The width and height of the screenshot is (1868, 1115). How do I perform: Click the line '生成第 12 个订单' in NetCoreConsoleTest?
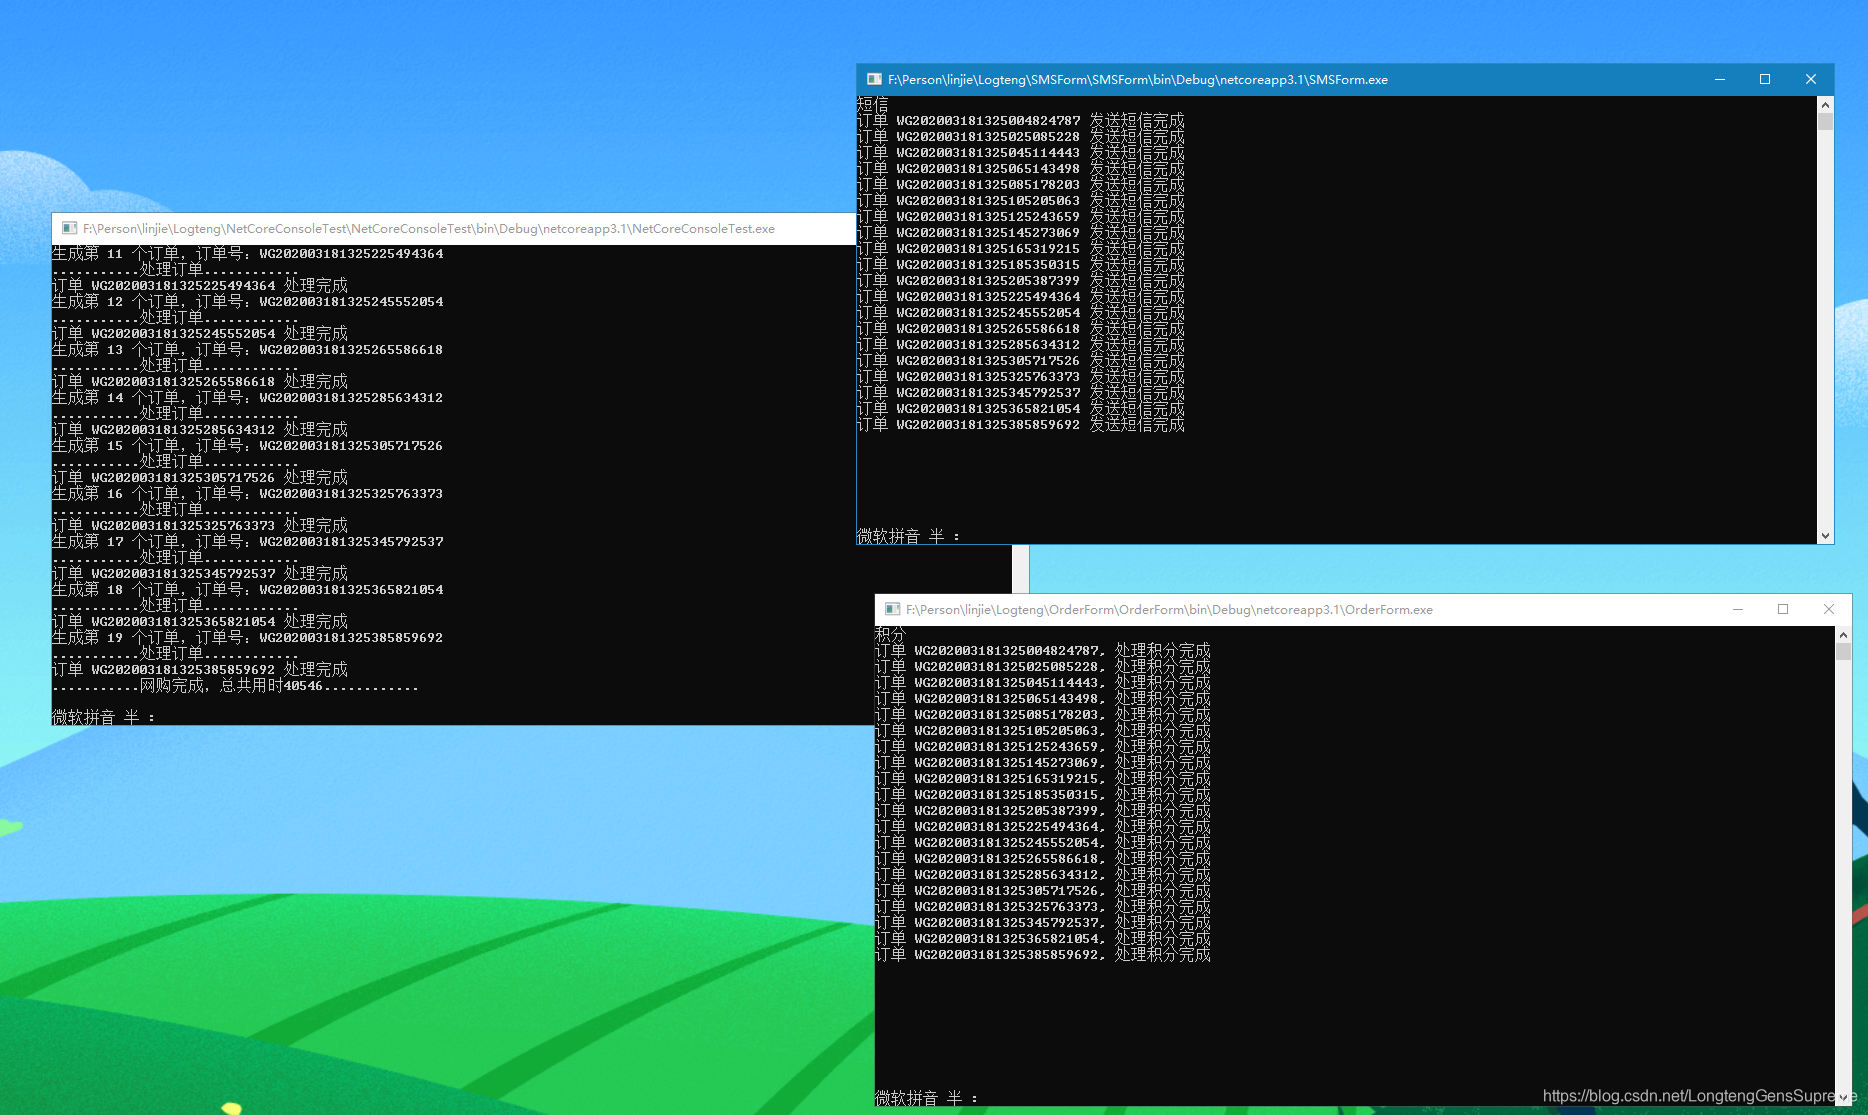248,302
